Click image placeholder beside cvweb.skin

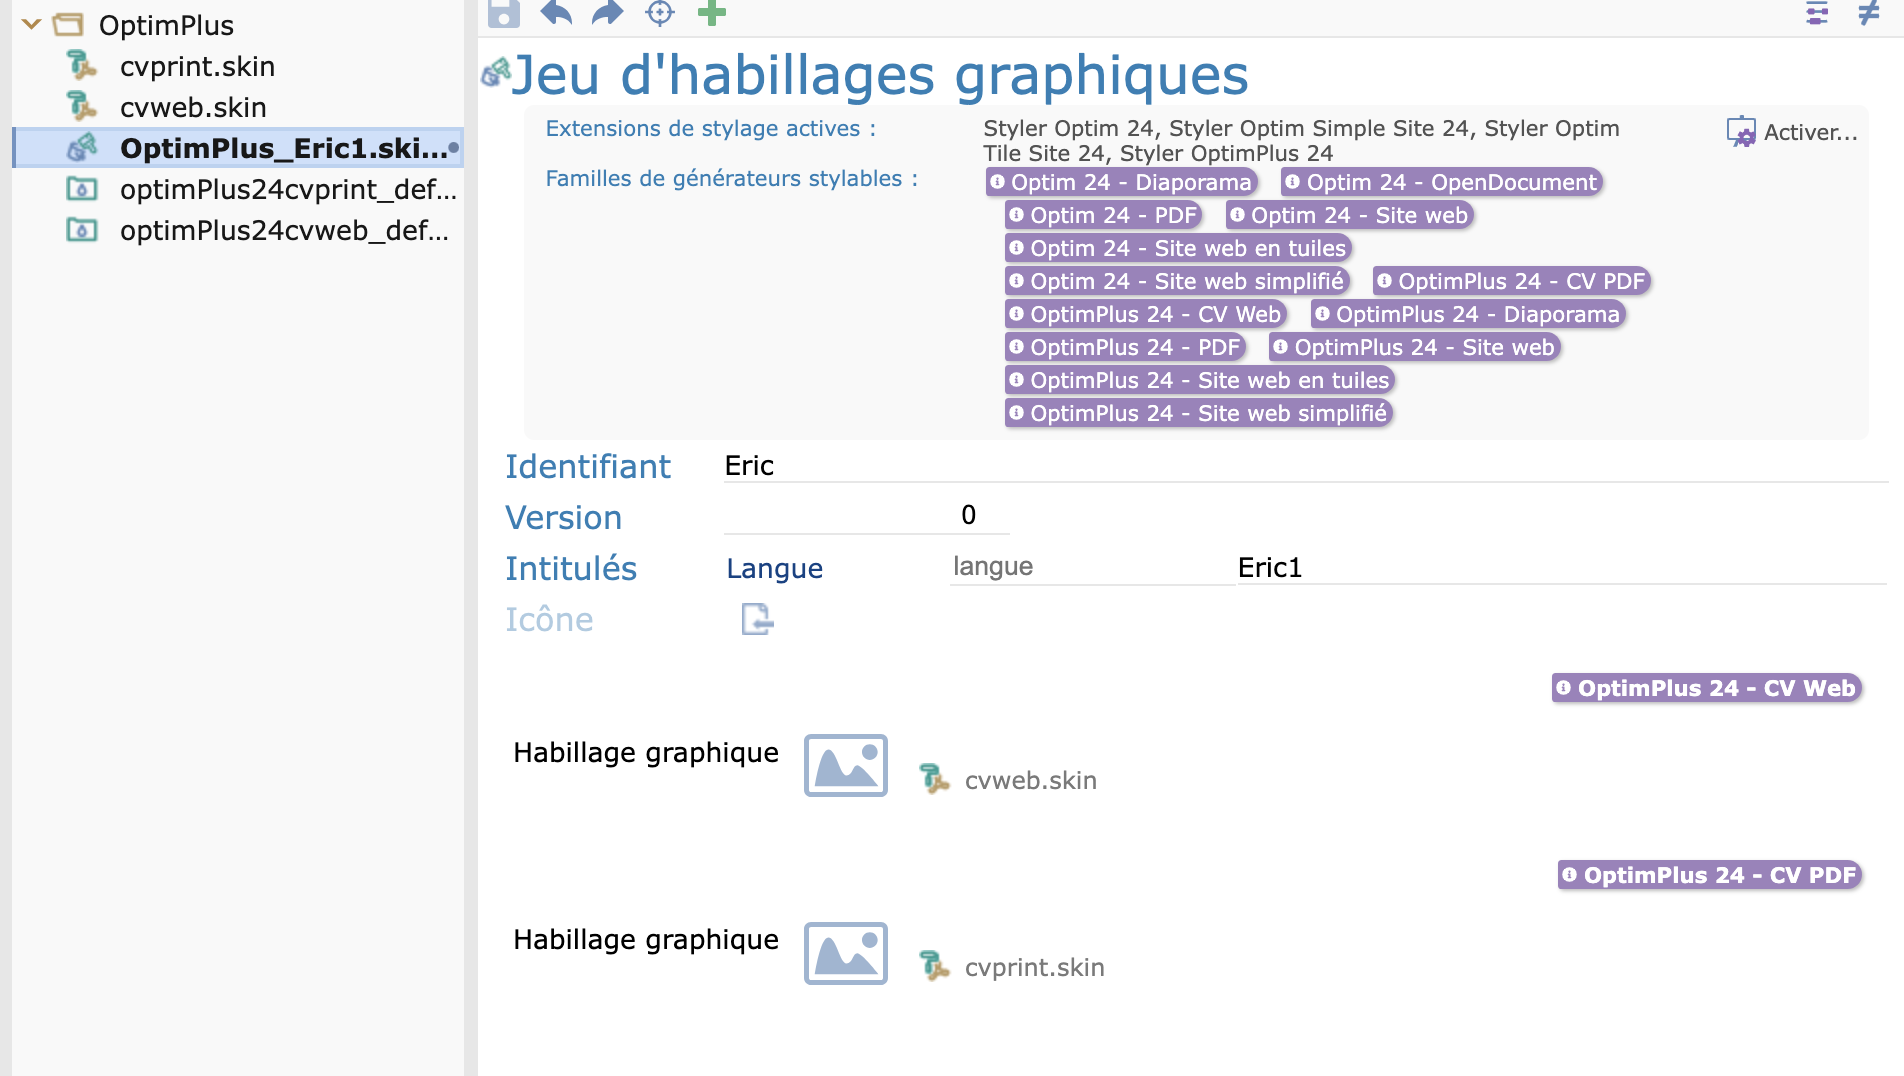coord(846,765)
